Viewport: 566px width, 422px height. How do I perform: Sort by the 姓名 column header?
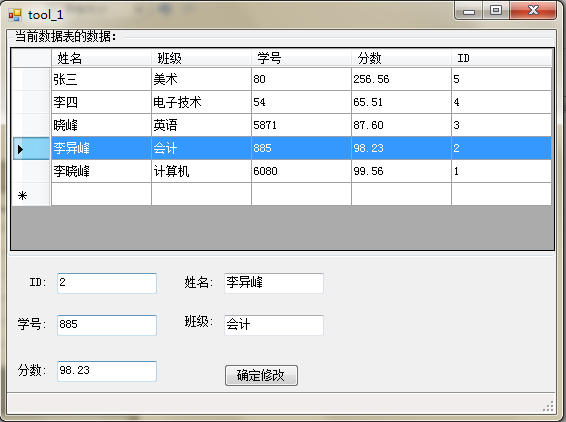(101, 58)
